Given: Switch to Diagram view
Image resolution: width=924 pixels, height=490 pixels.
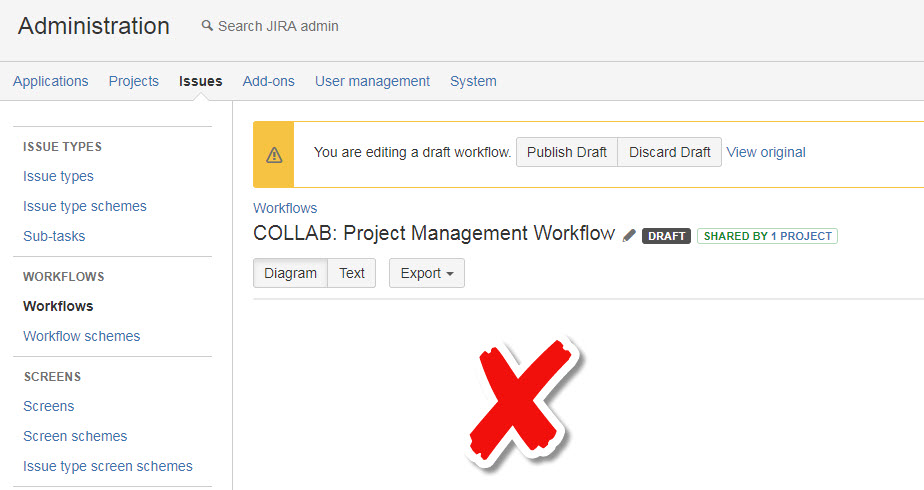Looking at the screenshot, I should (x=291, y=273).
